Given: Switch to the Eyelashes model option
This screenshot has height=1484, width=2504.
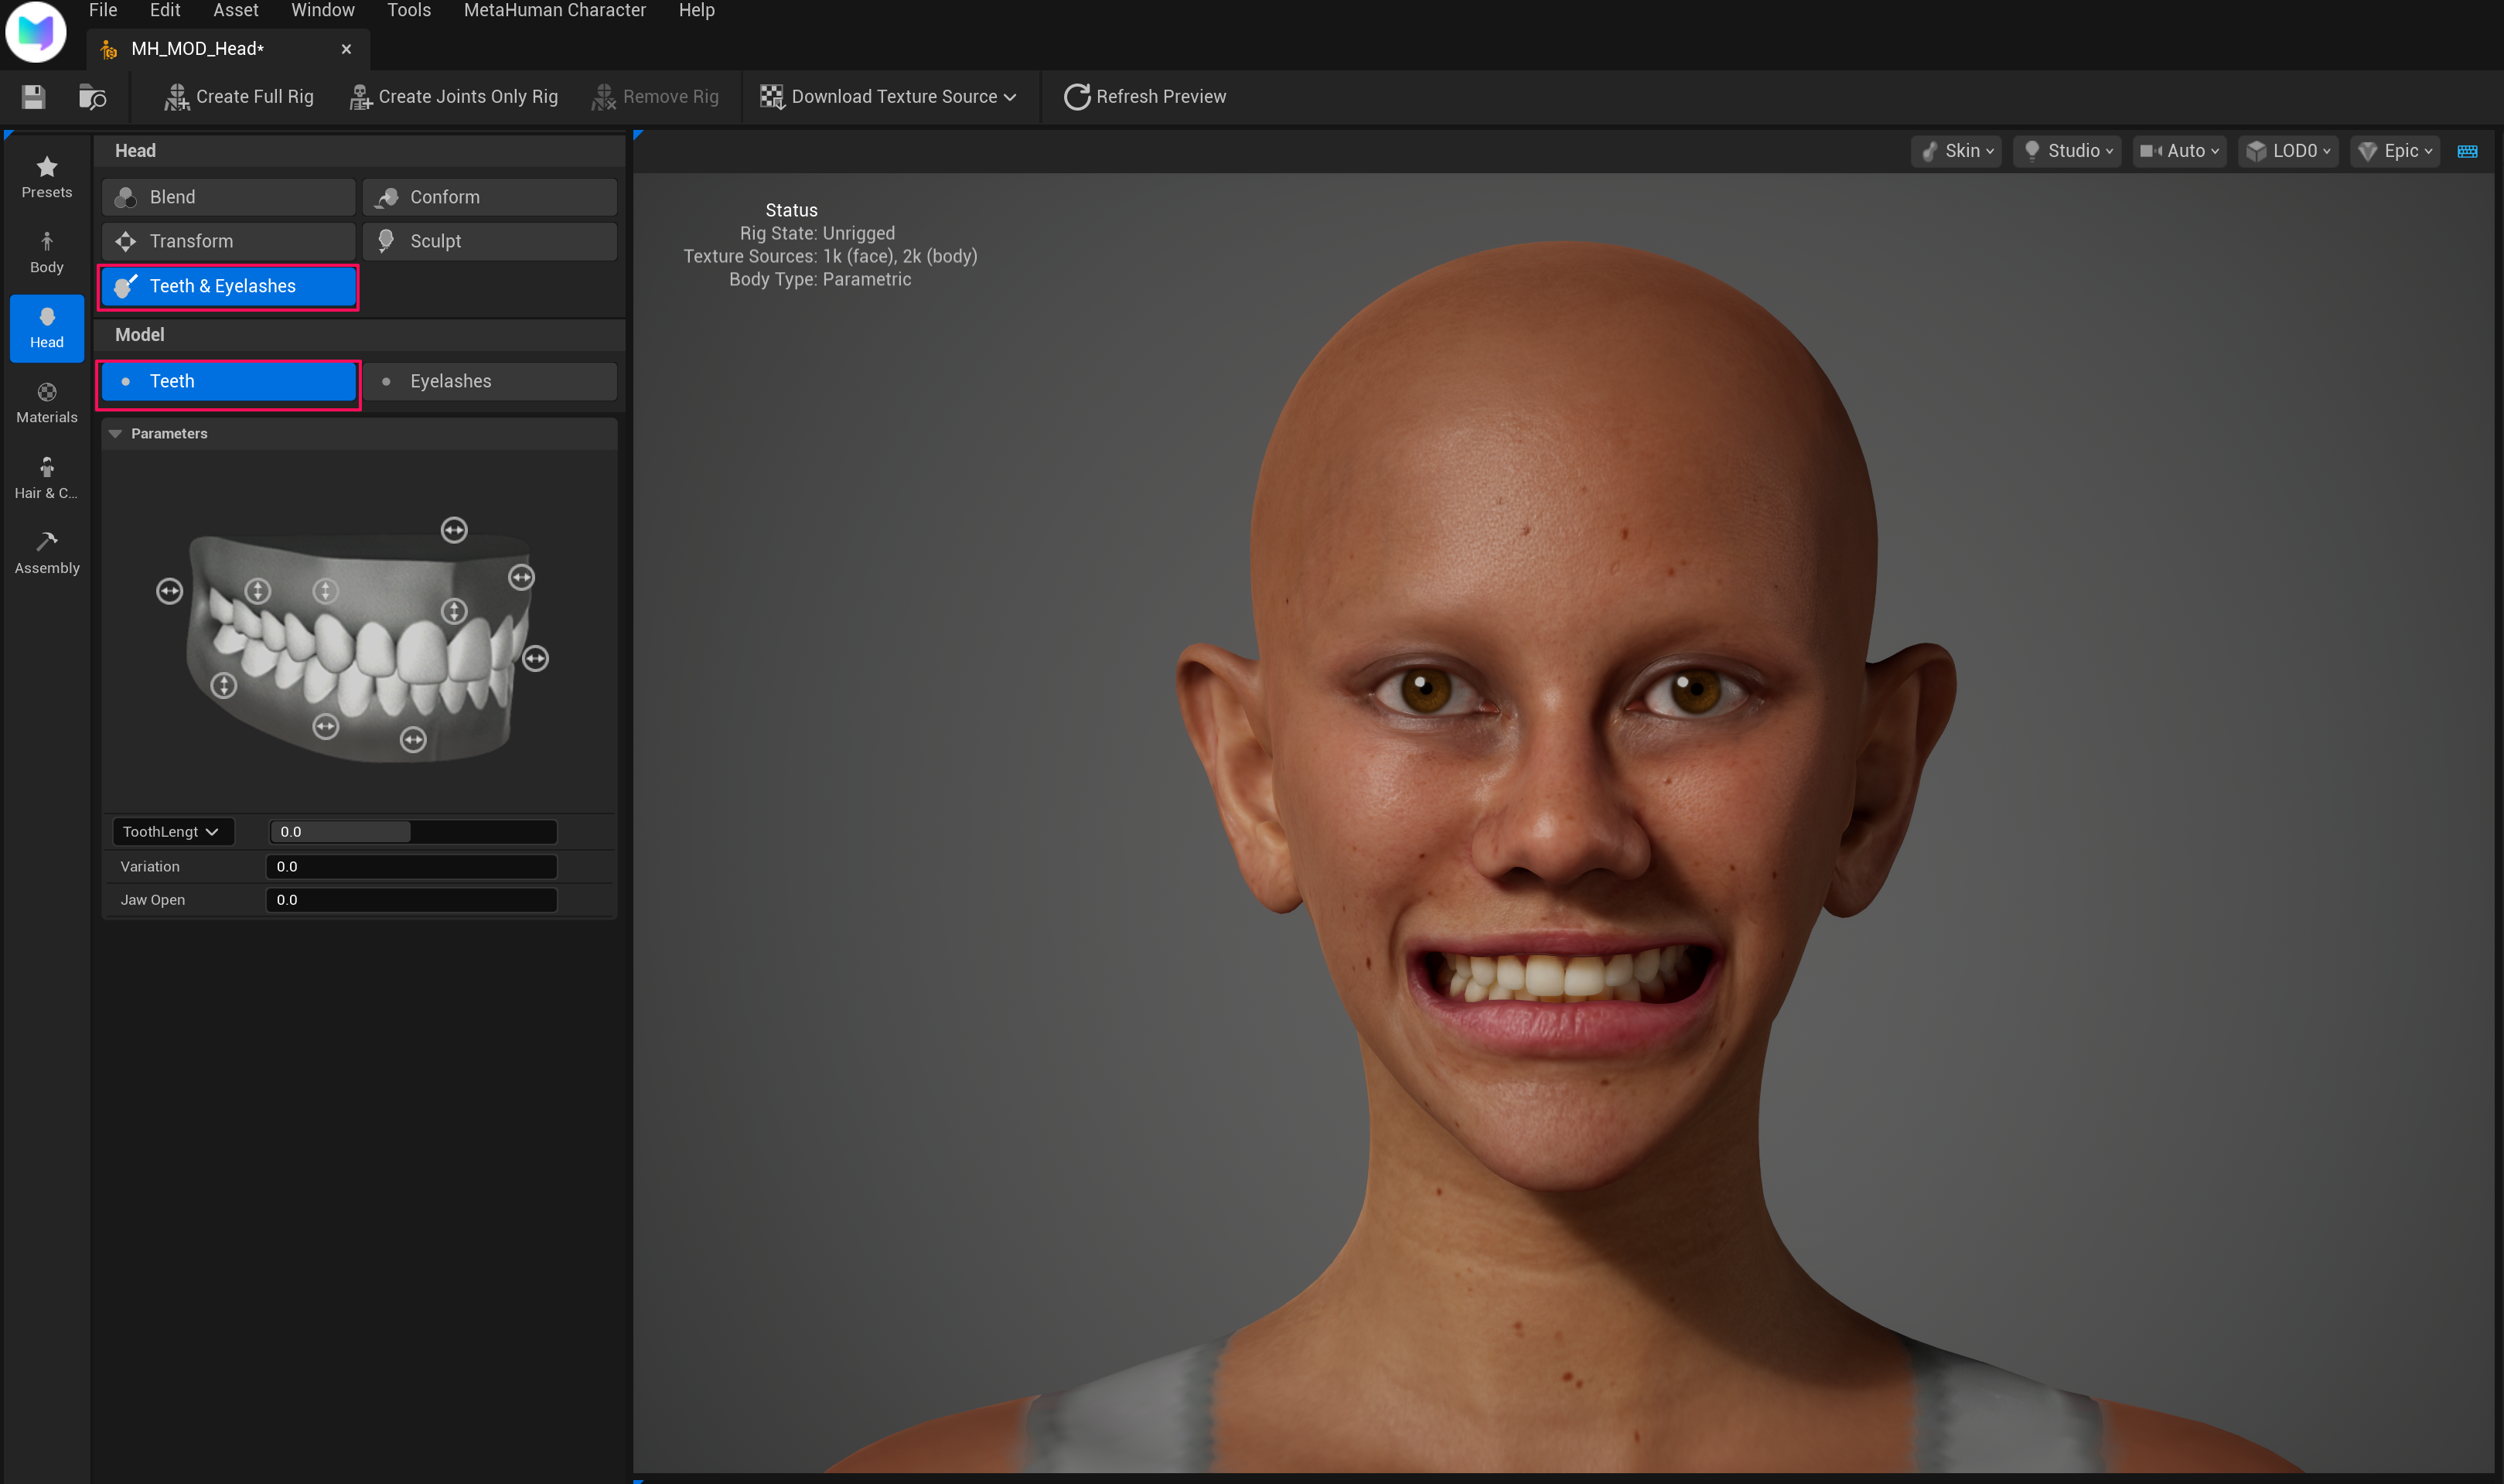Looking at the screenshot, I should [x=489, y=381].
